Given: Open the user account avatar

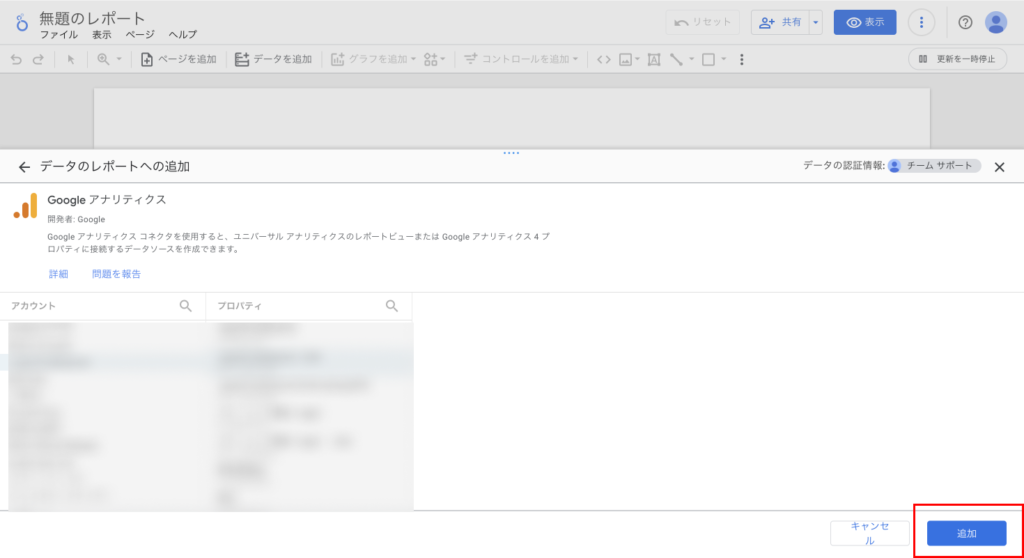Looking at the screenshot, I should coord(996,22).
